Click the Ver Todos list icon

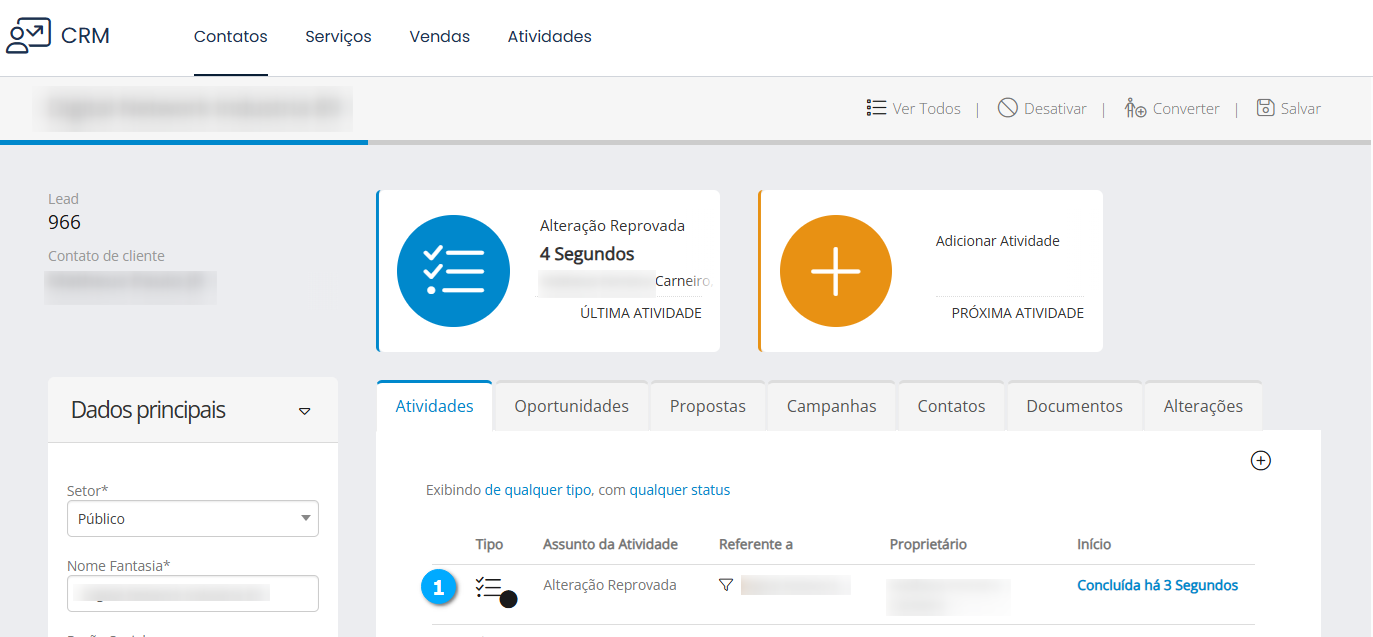pyautogui.click(x=876, y=108)
